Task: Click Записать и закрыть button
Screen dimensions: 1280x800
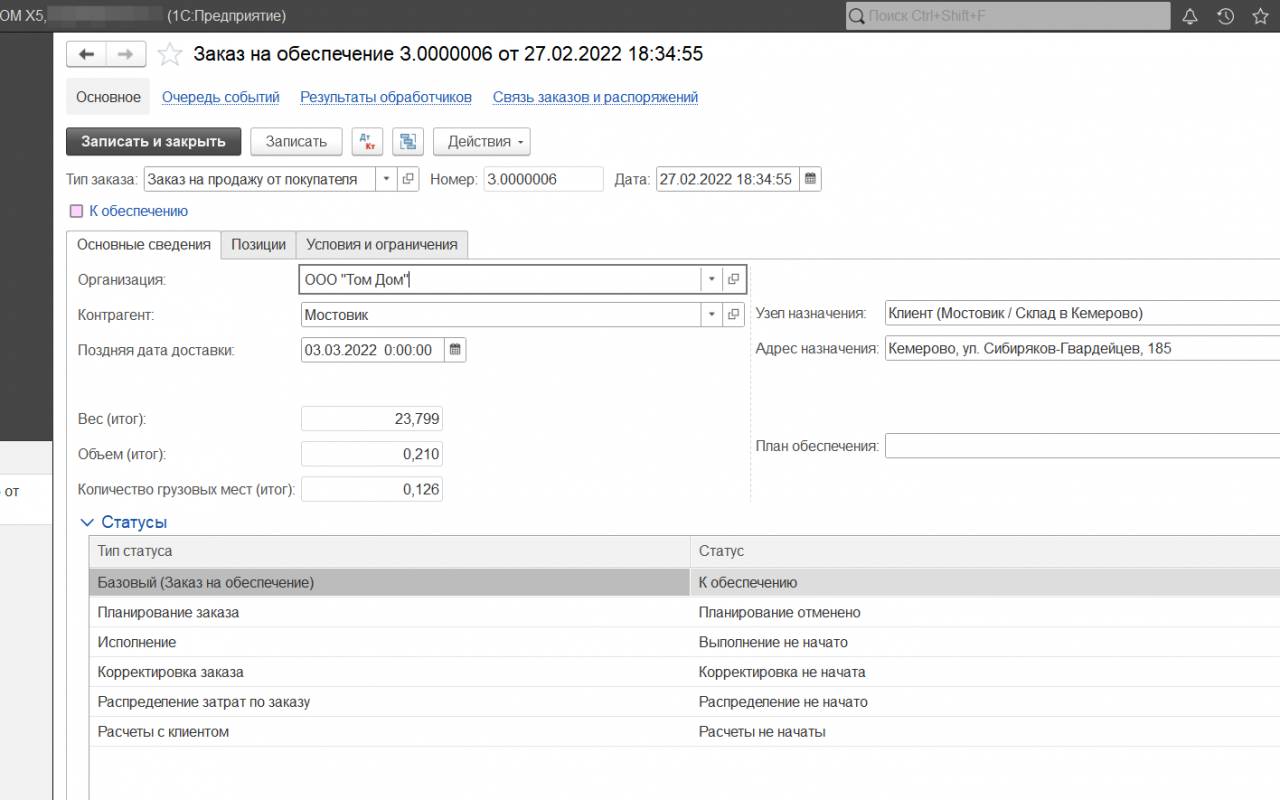Action: 153,142
